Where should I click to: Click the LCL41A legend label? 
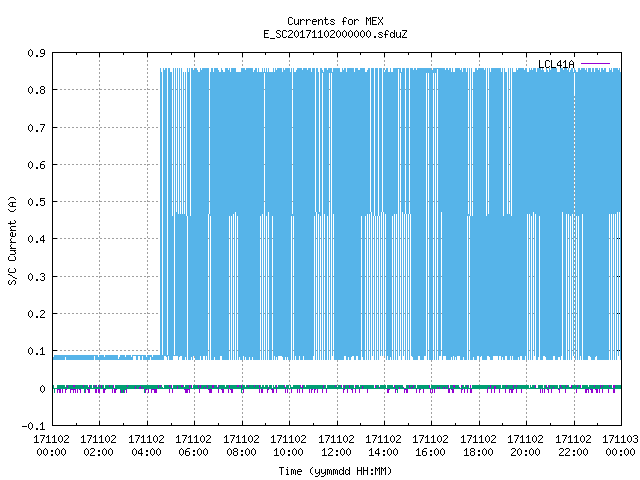pyautogui.click(x=556, y=64)
